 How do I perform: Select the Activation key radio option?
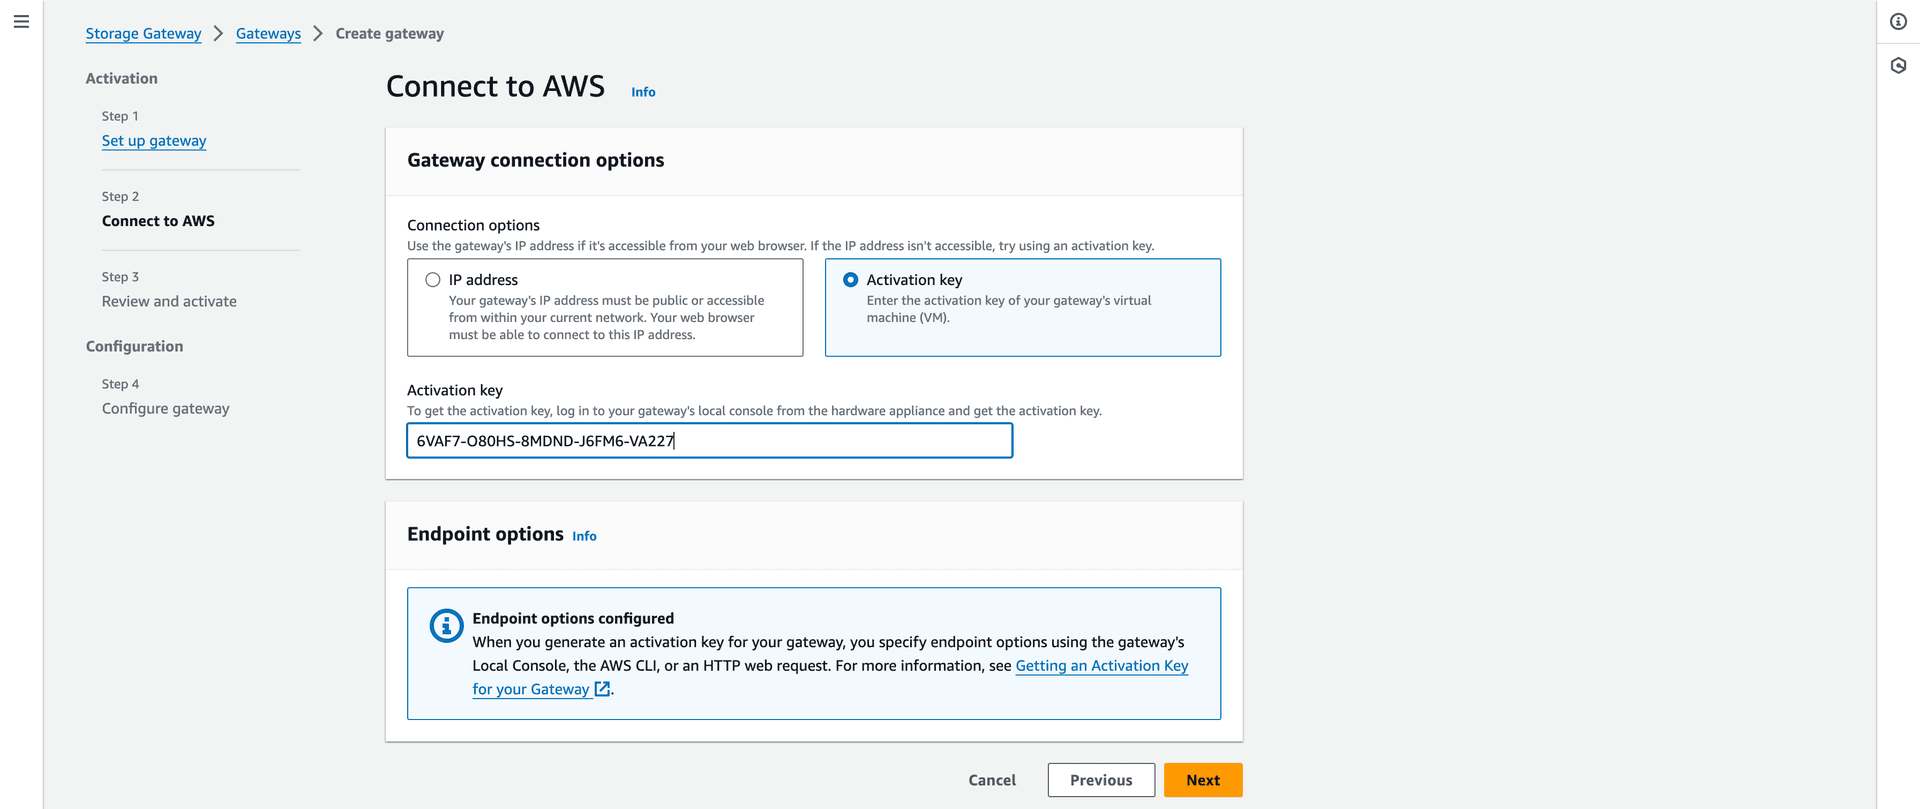851,280
